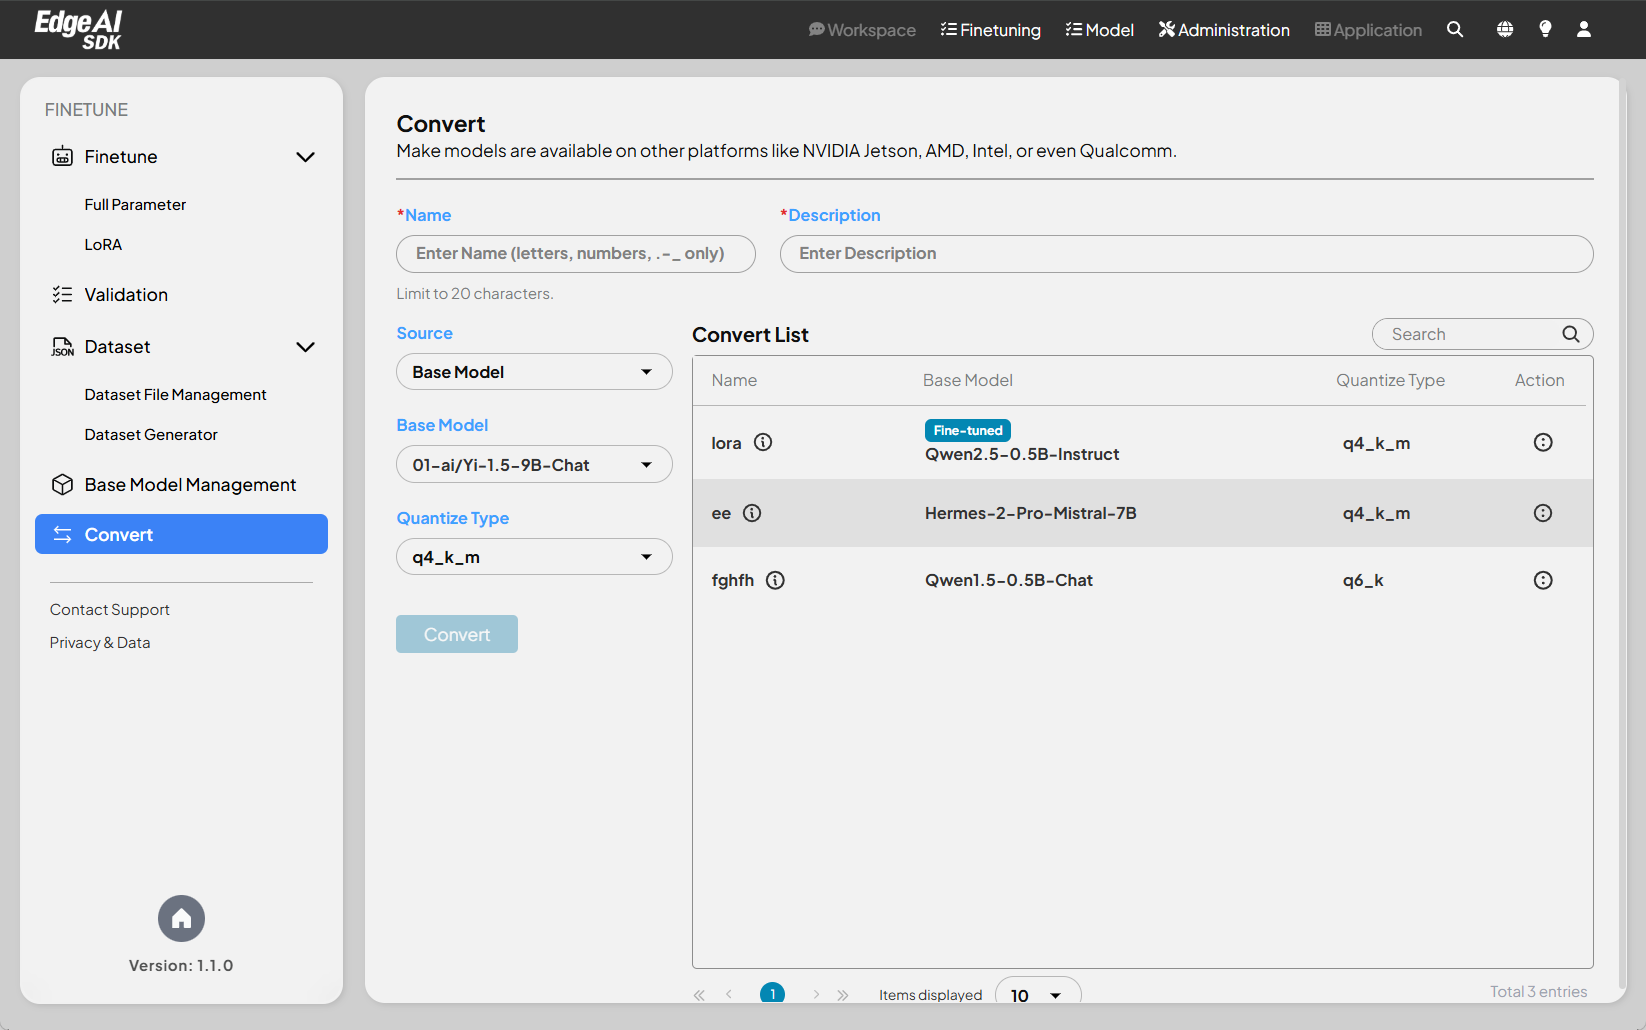Show info for the lora entry
This screenshot has width=1646, height=1030.
pyautogui.click(x=763, y=442)
